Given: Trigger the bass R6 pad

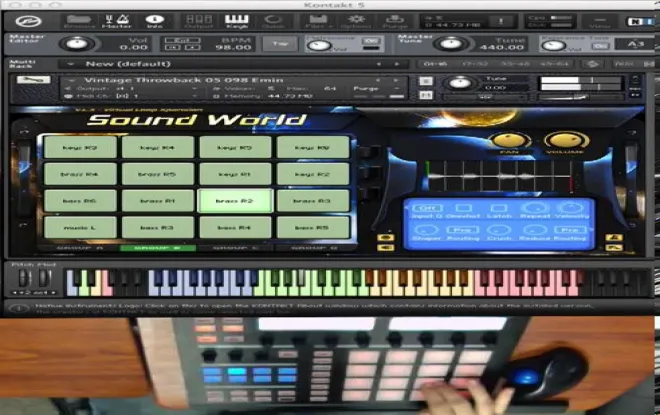Looking at the screenshot, I should [80, 201].
